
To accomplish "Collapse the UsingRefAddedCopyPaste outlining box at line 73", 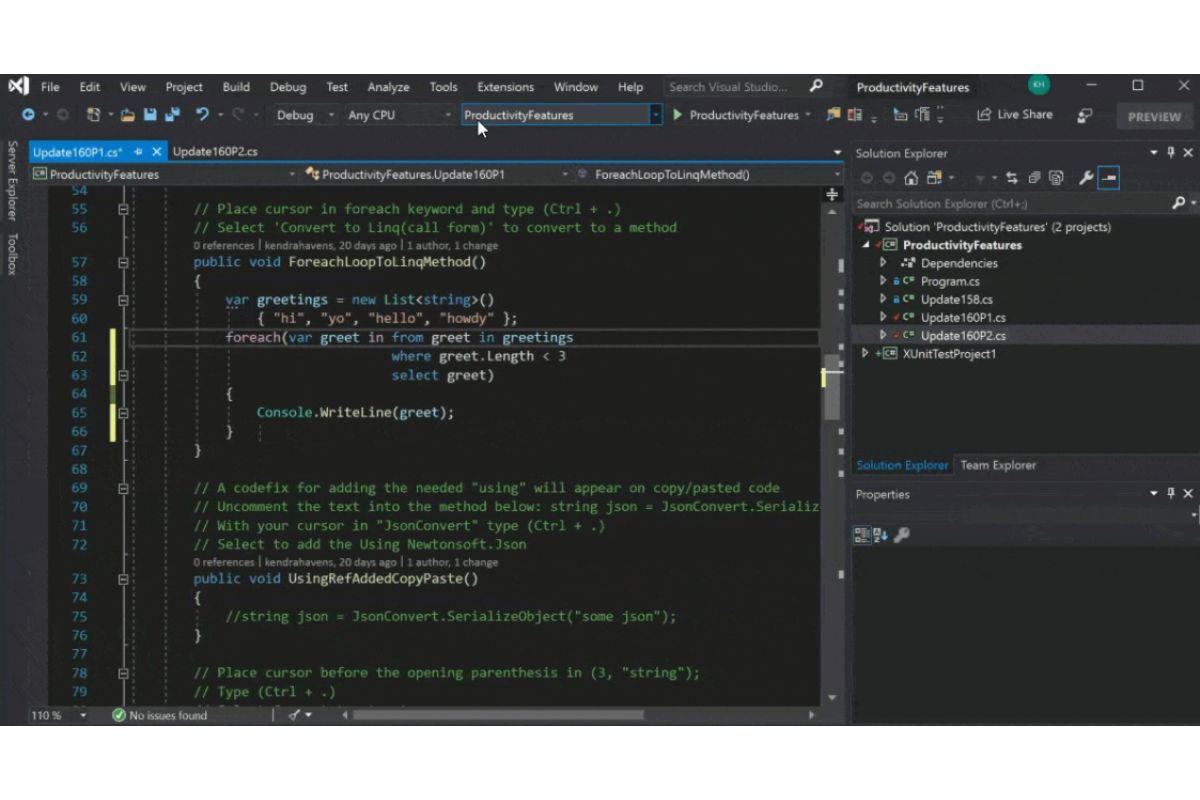I will pos(123,579).
